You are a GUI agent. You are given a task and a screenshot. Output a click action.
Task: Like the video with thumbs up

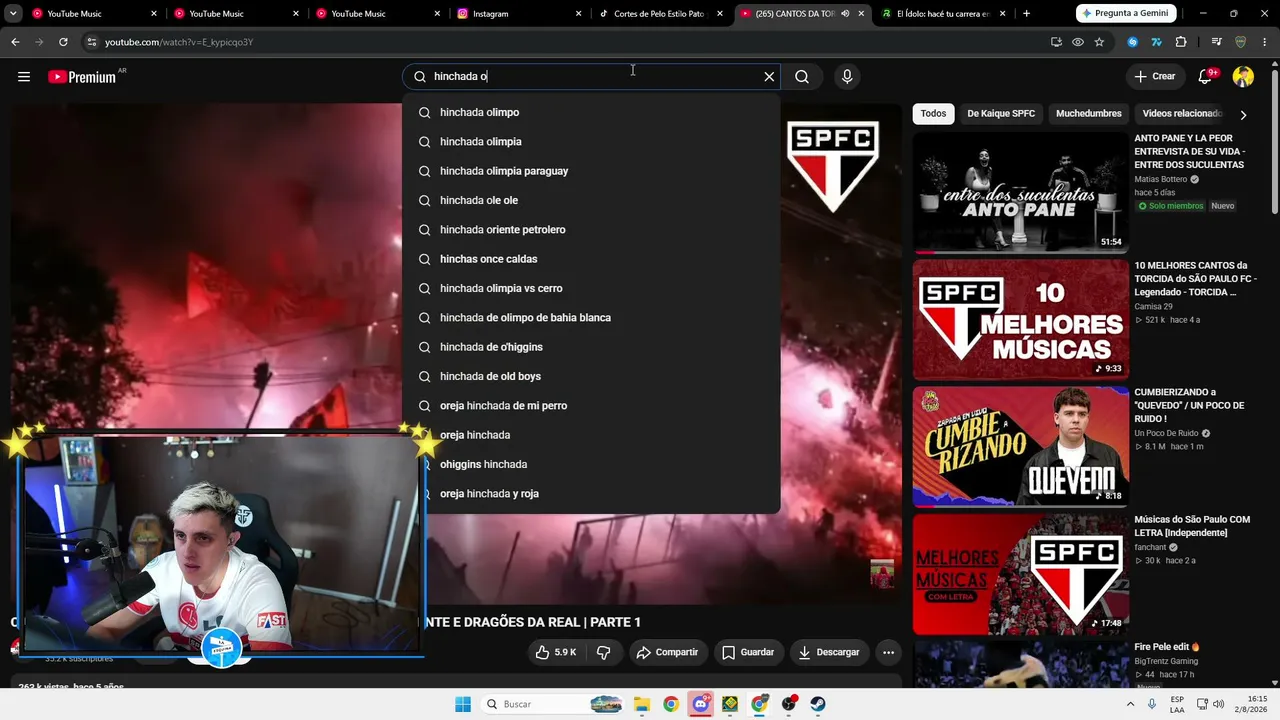tap(555, 652)
